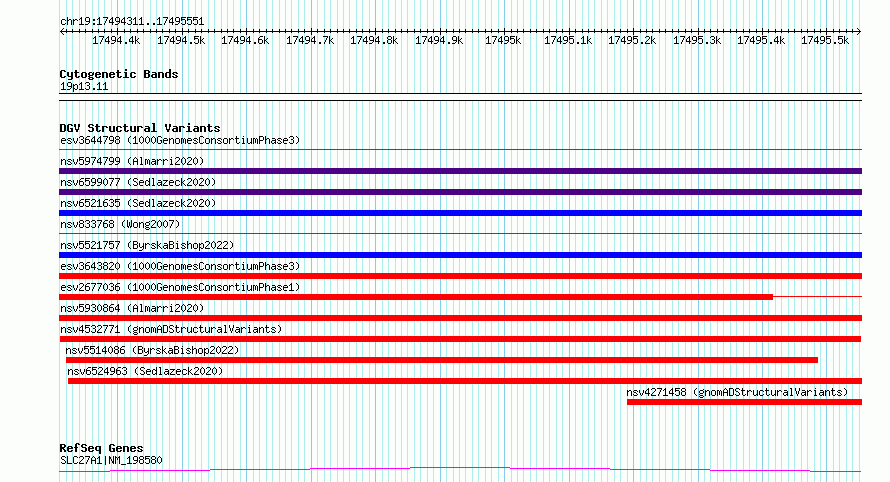
Task: Click the 17494.5k ruler tick label
Action: click(180, 40)
